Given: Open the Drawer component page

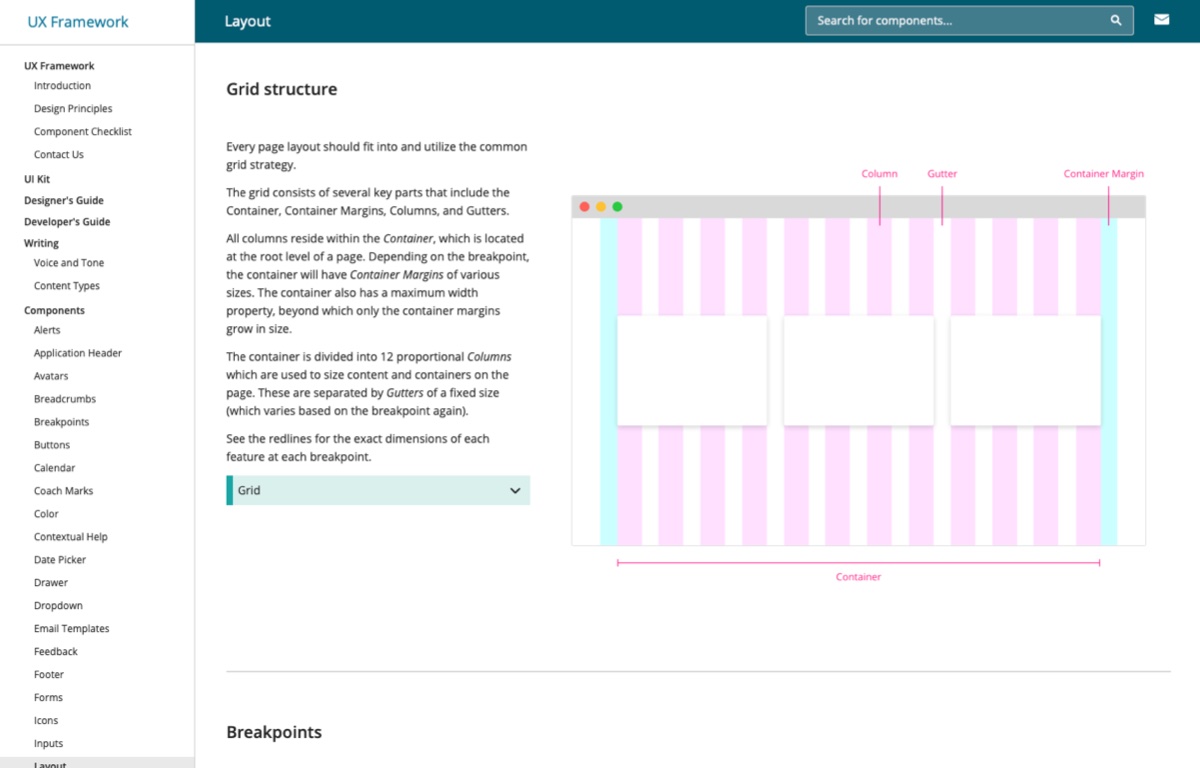Looking at the screenshot, I should pyautogui.click(x=51, y=583).
